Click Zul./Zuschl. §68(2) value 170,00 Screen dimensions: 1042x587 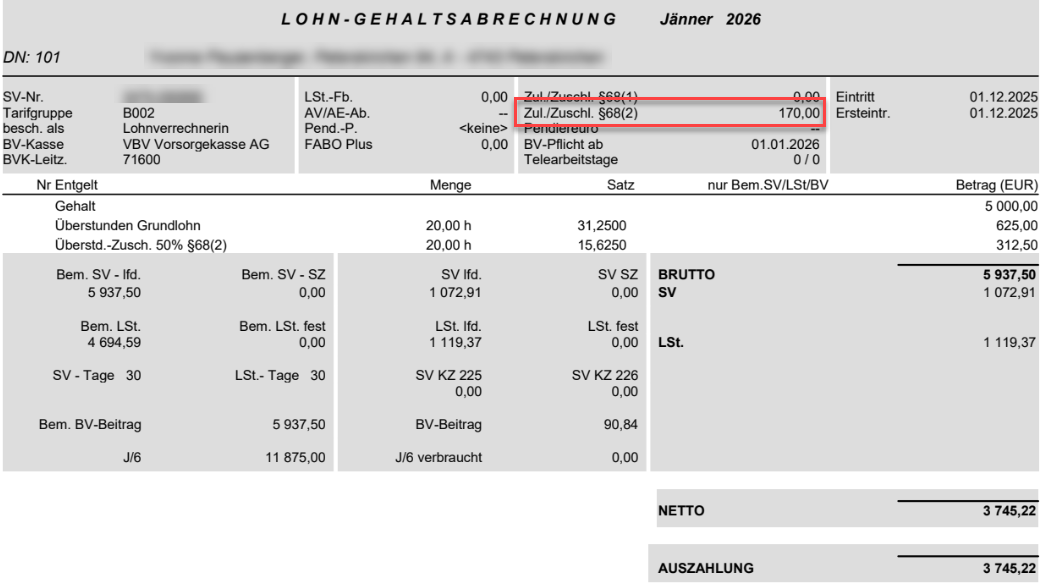click(x=799, y=113)
